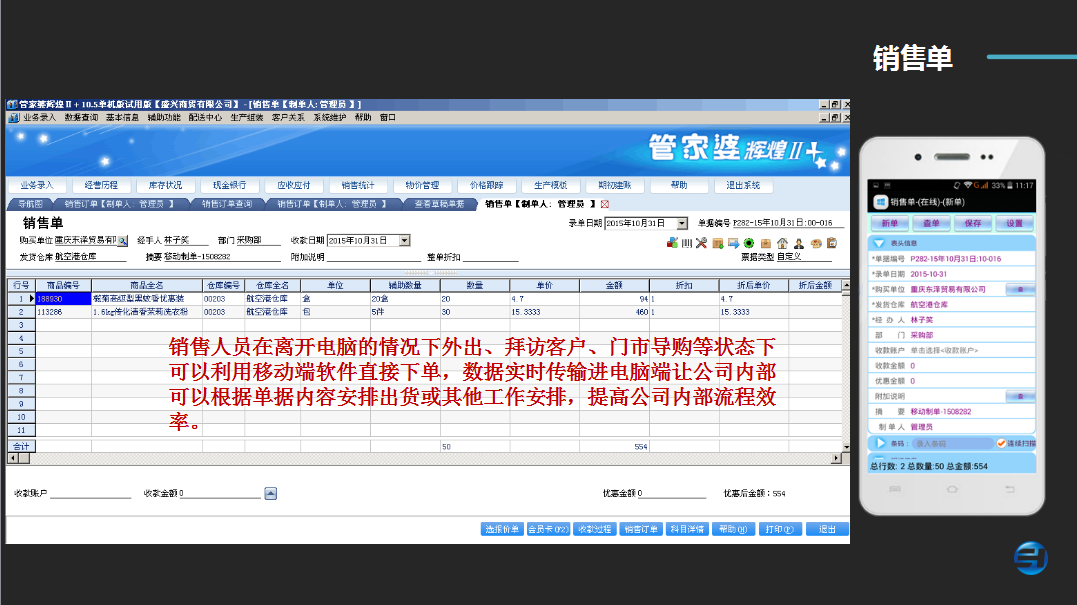Click the green circular icon in toolbar
Image resolution: width=1077 pixels, height=605 pixels.
click(x=749, y=243)
